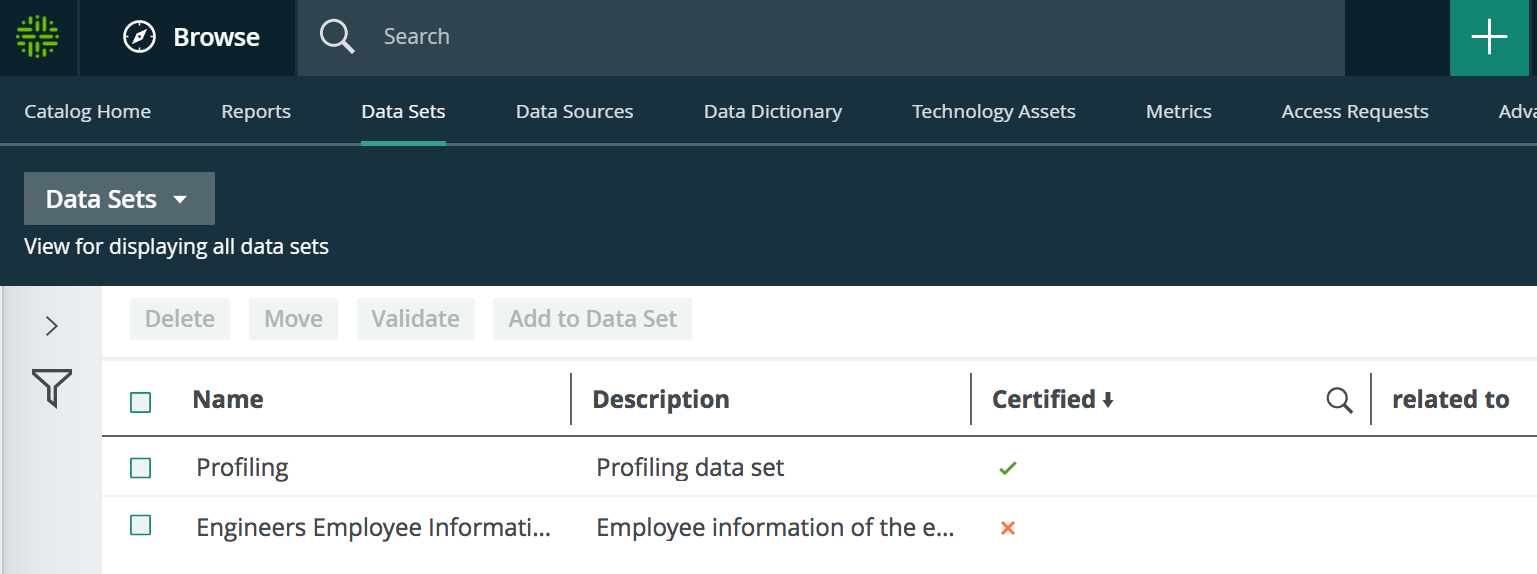Click the Validate button

coord(415,319)
